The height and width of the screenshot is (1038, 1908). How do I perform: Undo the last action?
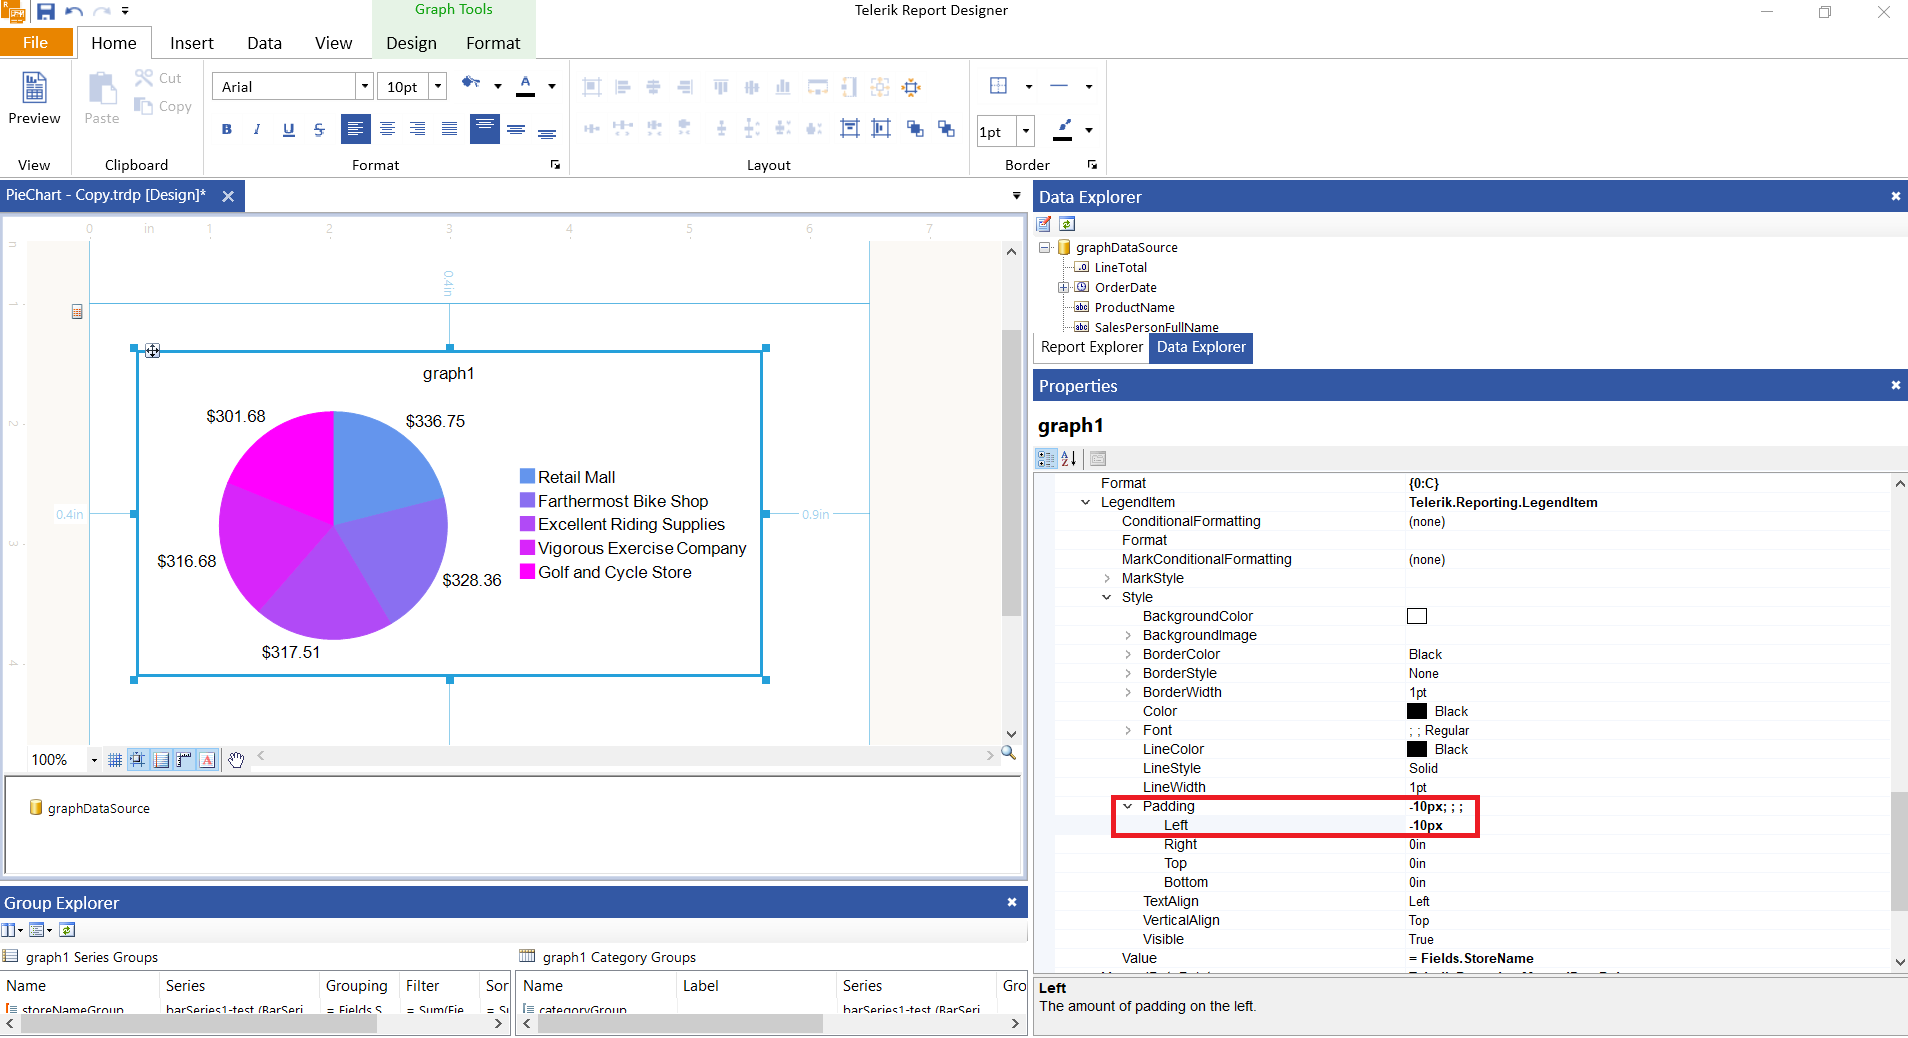[73, 12]
